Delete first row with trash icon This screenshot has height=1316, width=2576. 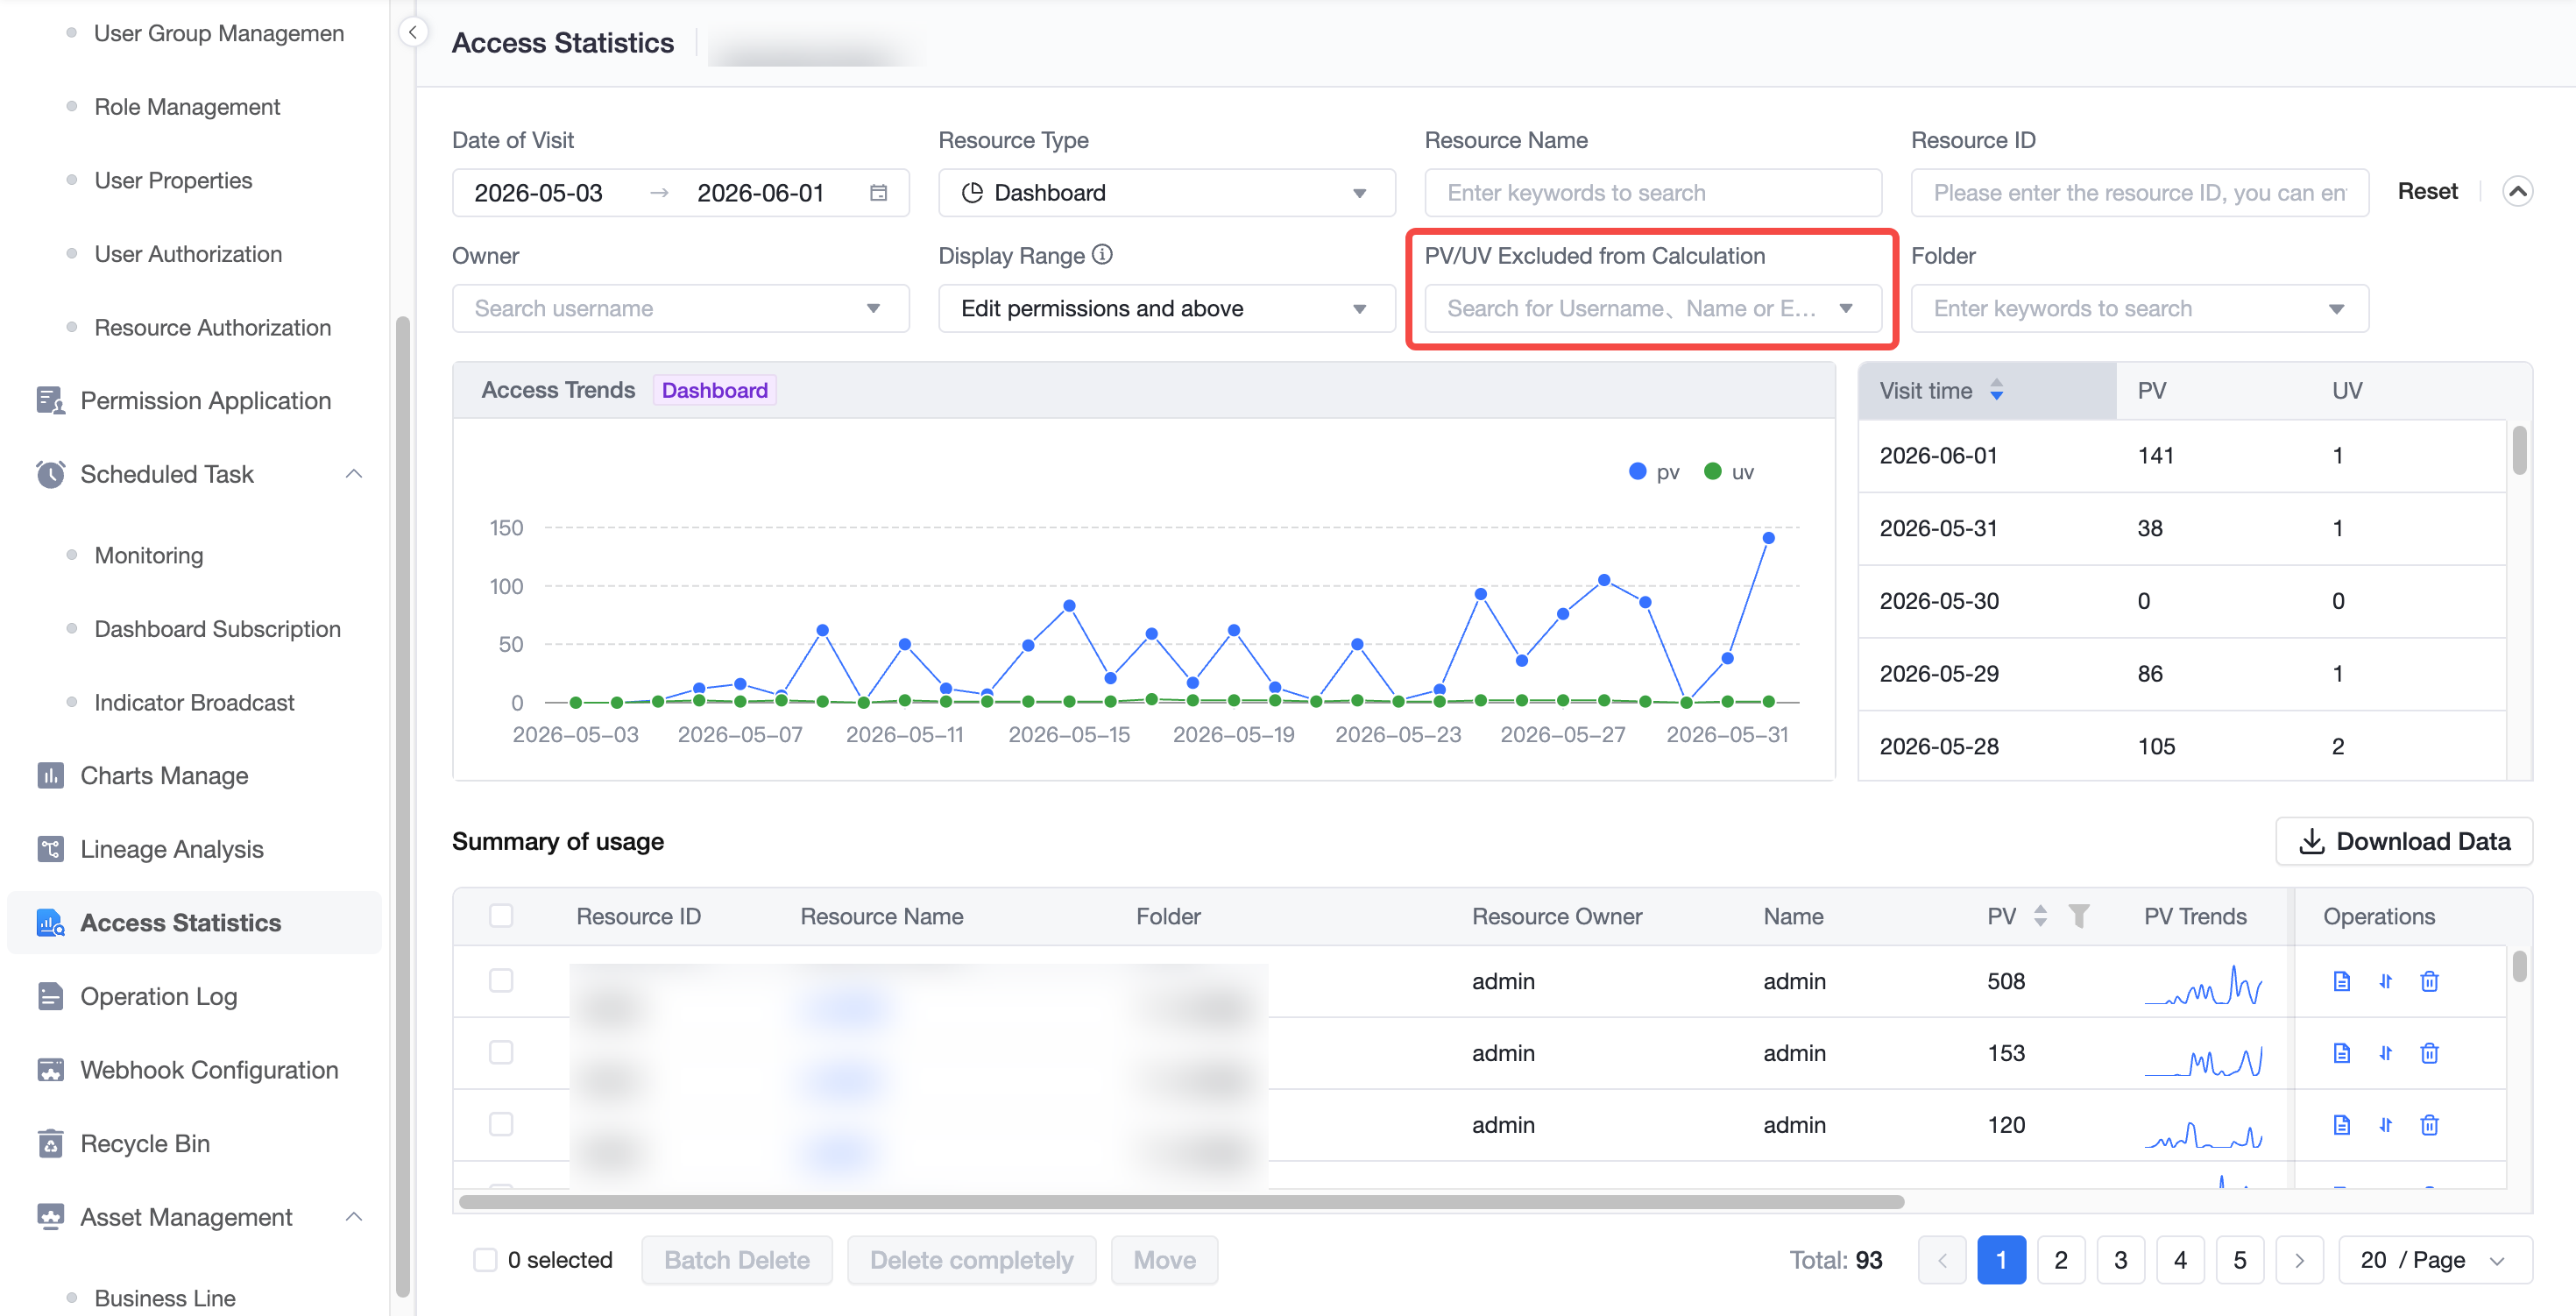point(2429,981)
